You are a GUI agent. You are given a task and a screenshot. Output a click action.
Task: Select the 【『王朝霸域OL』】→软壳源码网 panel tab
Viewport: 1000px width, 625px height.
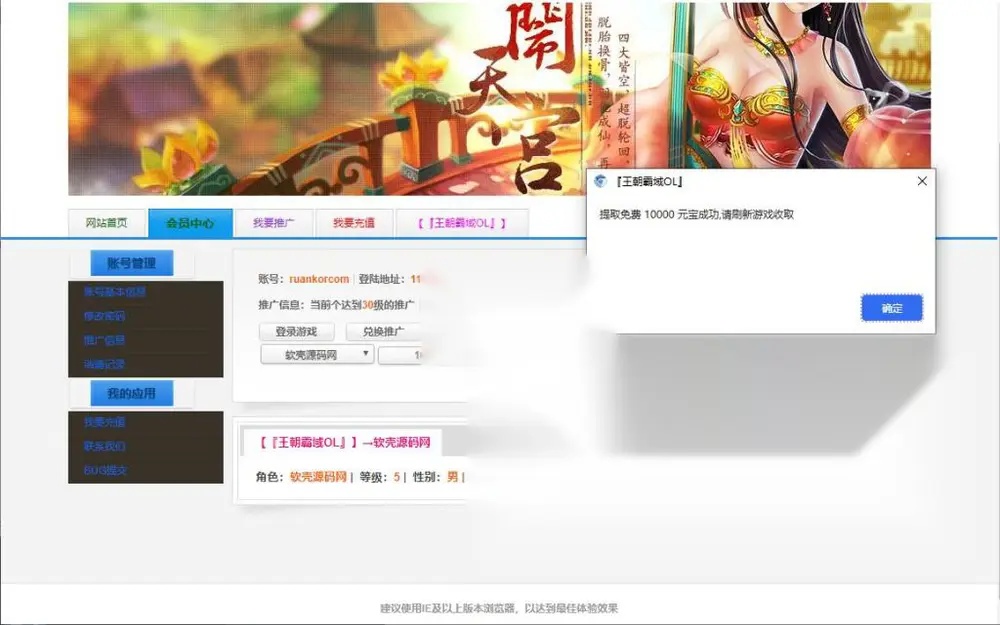341,442
